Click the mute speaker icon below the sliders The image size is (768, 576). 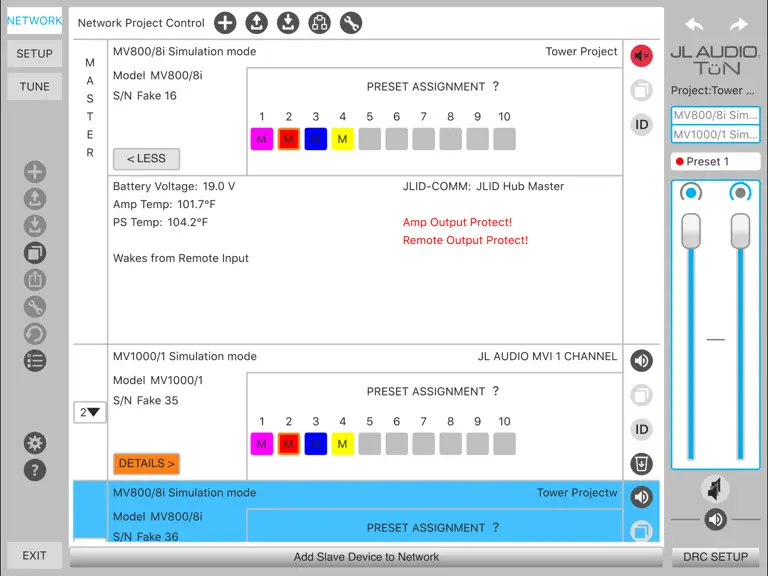tap(715, 489)
